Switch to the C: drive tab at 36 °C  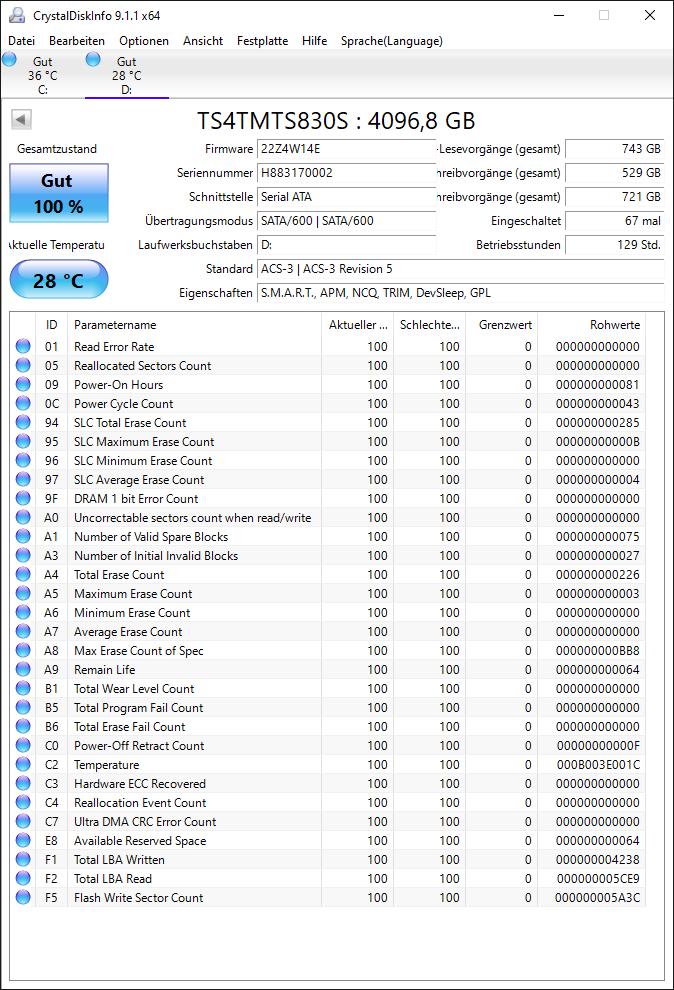tap(42, 75)
